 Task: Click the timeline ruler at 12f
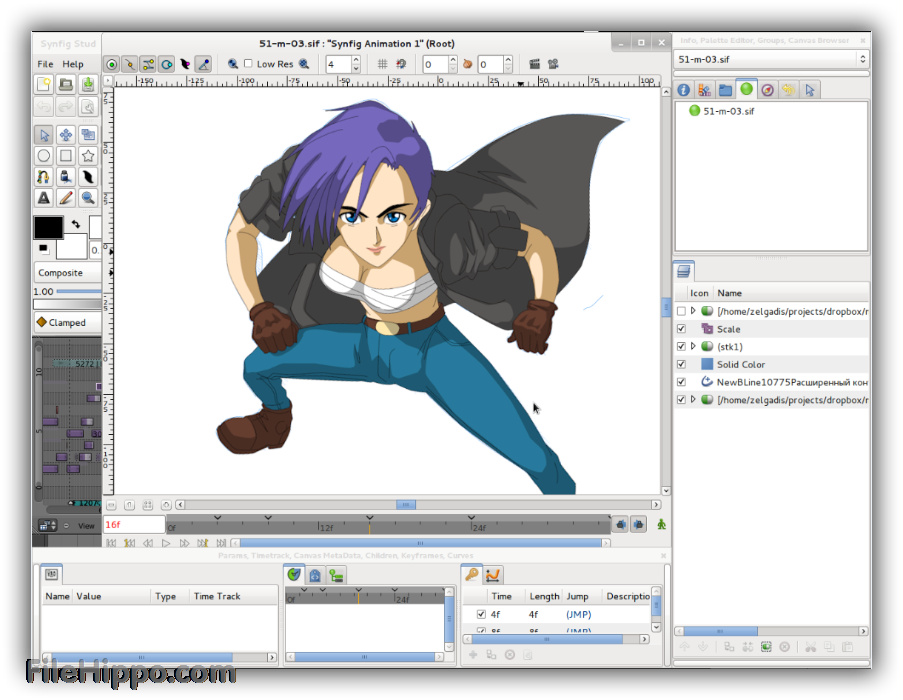320,524
